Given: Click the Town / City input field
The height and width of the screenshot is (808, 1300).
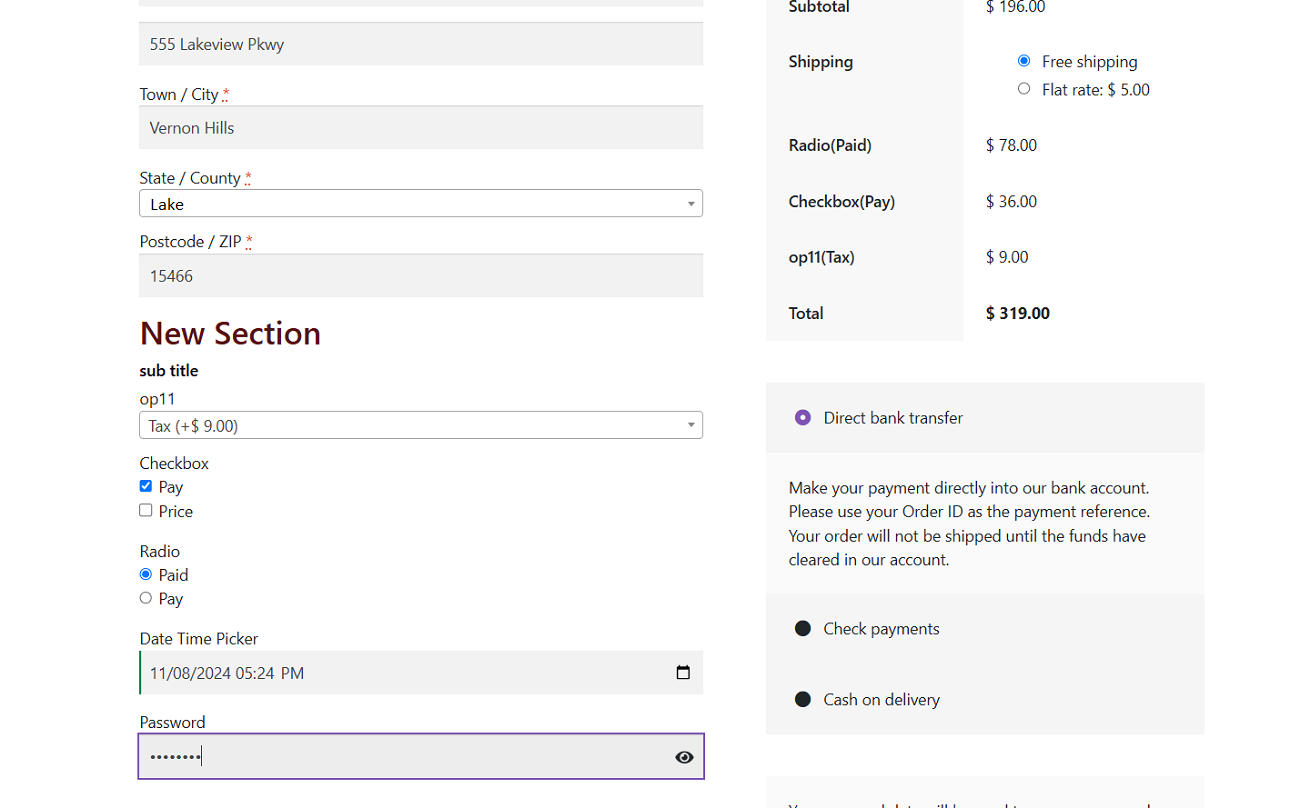Looking at the screenshot, I should click(421, 128).
